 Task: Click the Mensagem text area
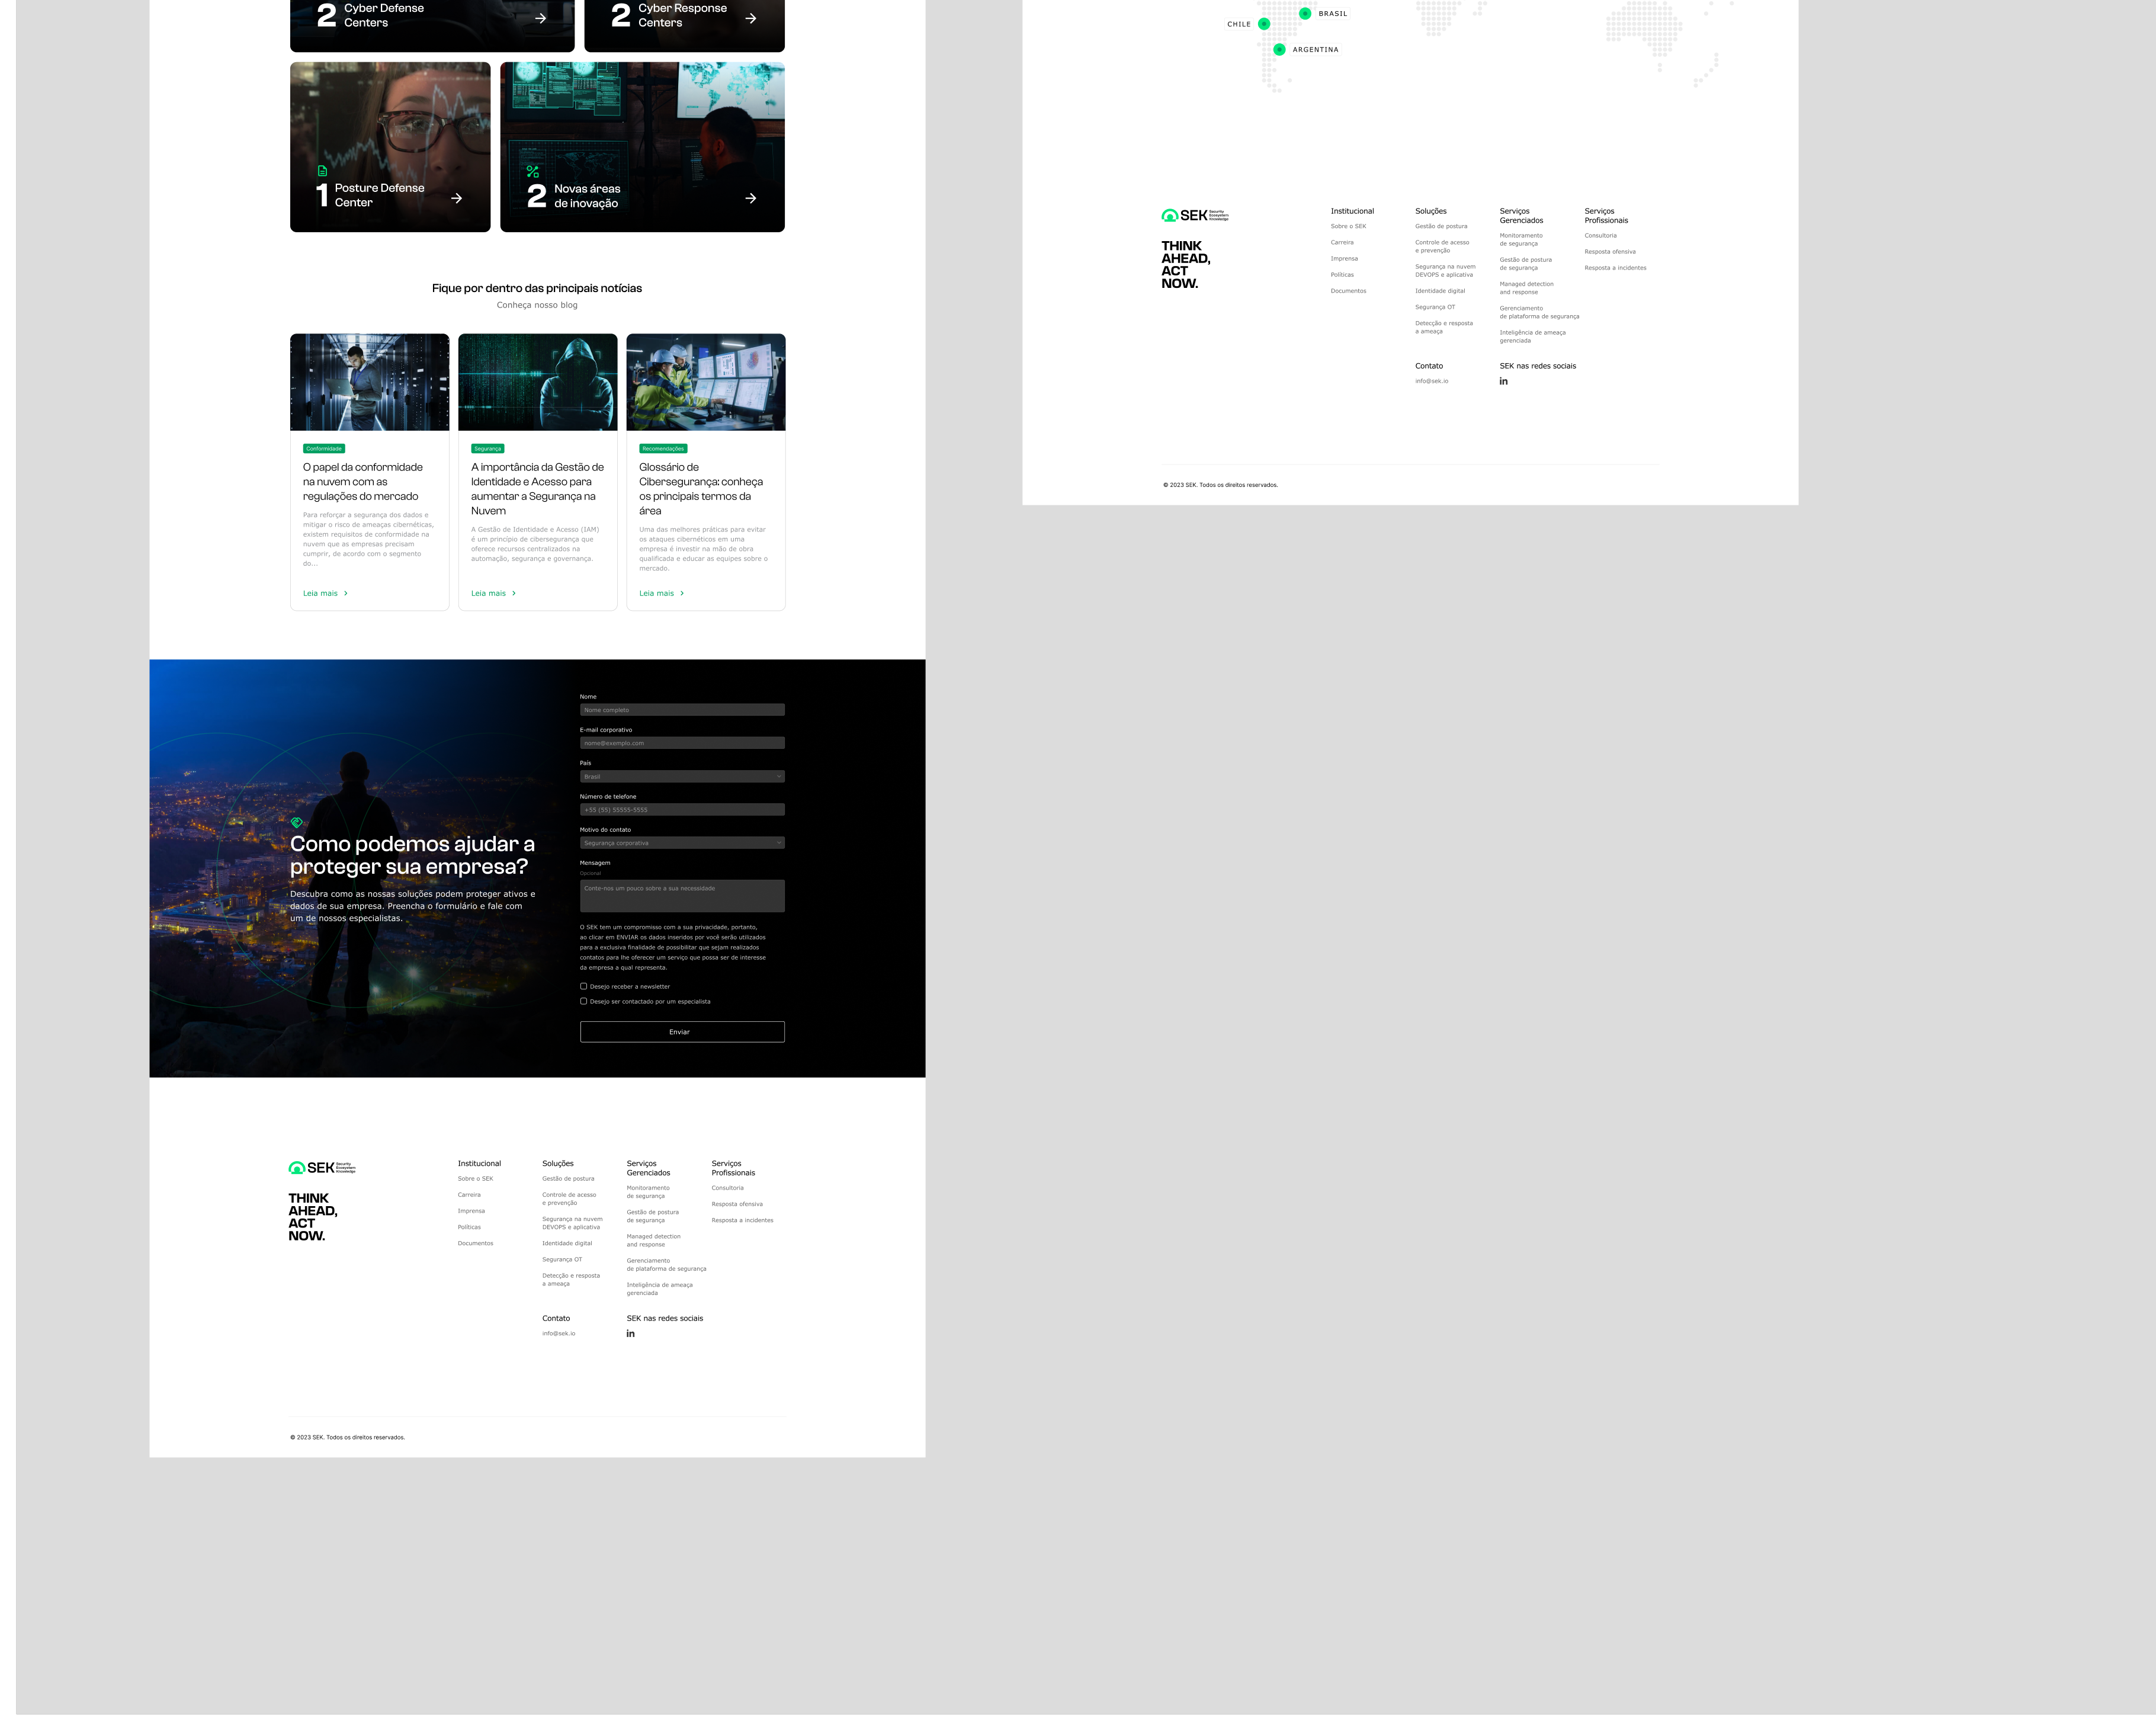[x=682, y=896]
